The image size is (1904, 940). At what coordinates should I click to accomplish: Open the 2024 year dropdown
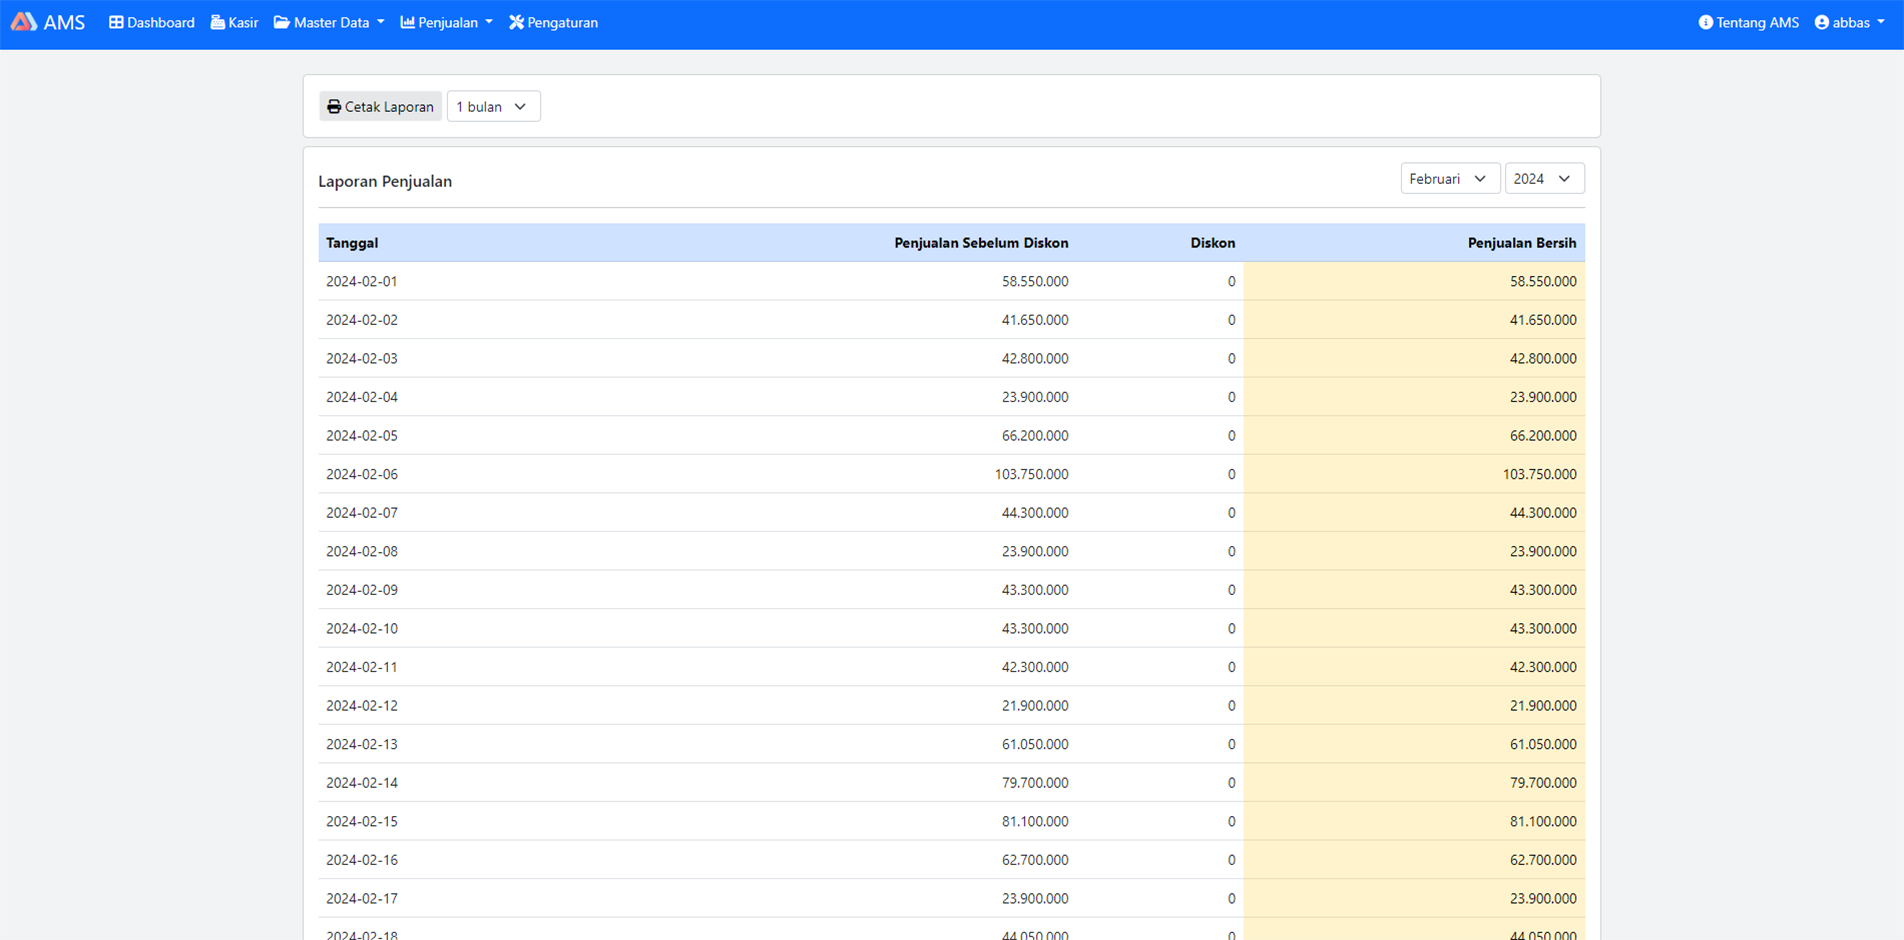point(1545,178)
